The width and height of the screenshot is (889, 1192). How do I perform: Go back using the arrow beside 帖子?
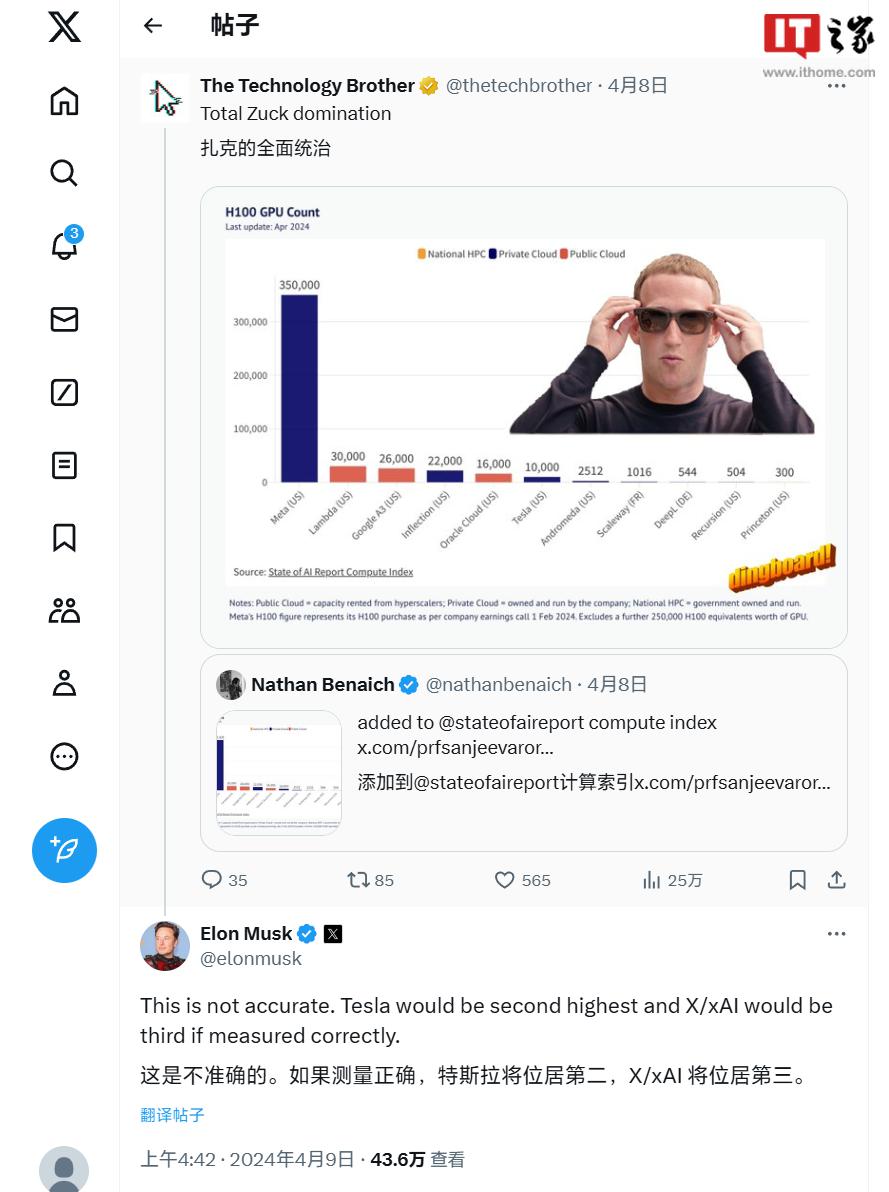(153, 26)
